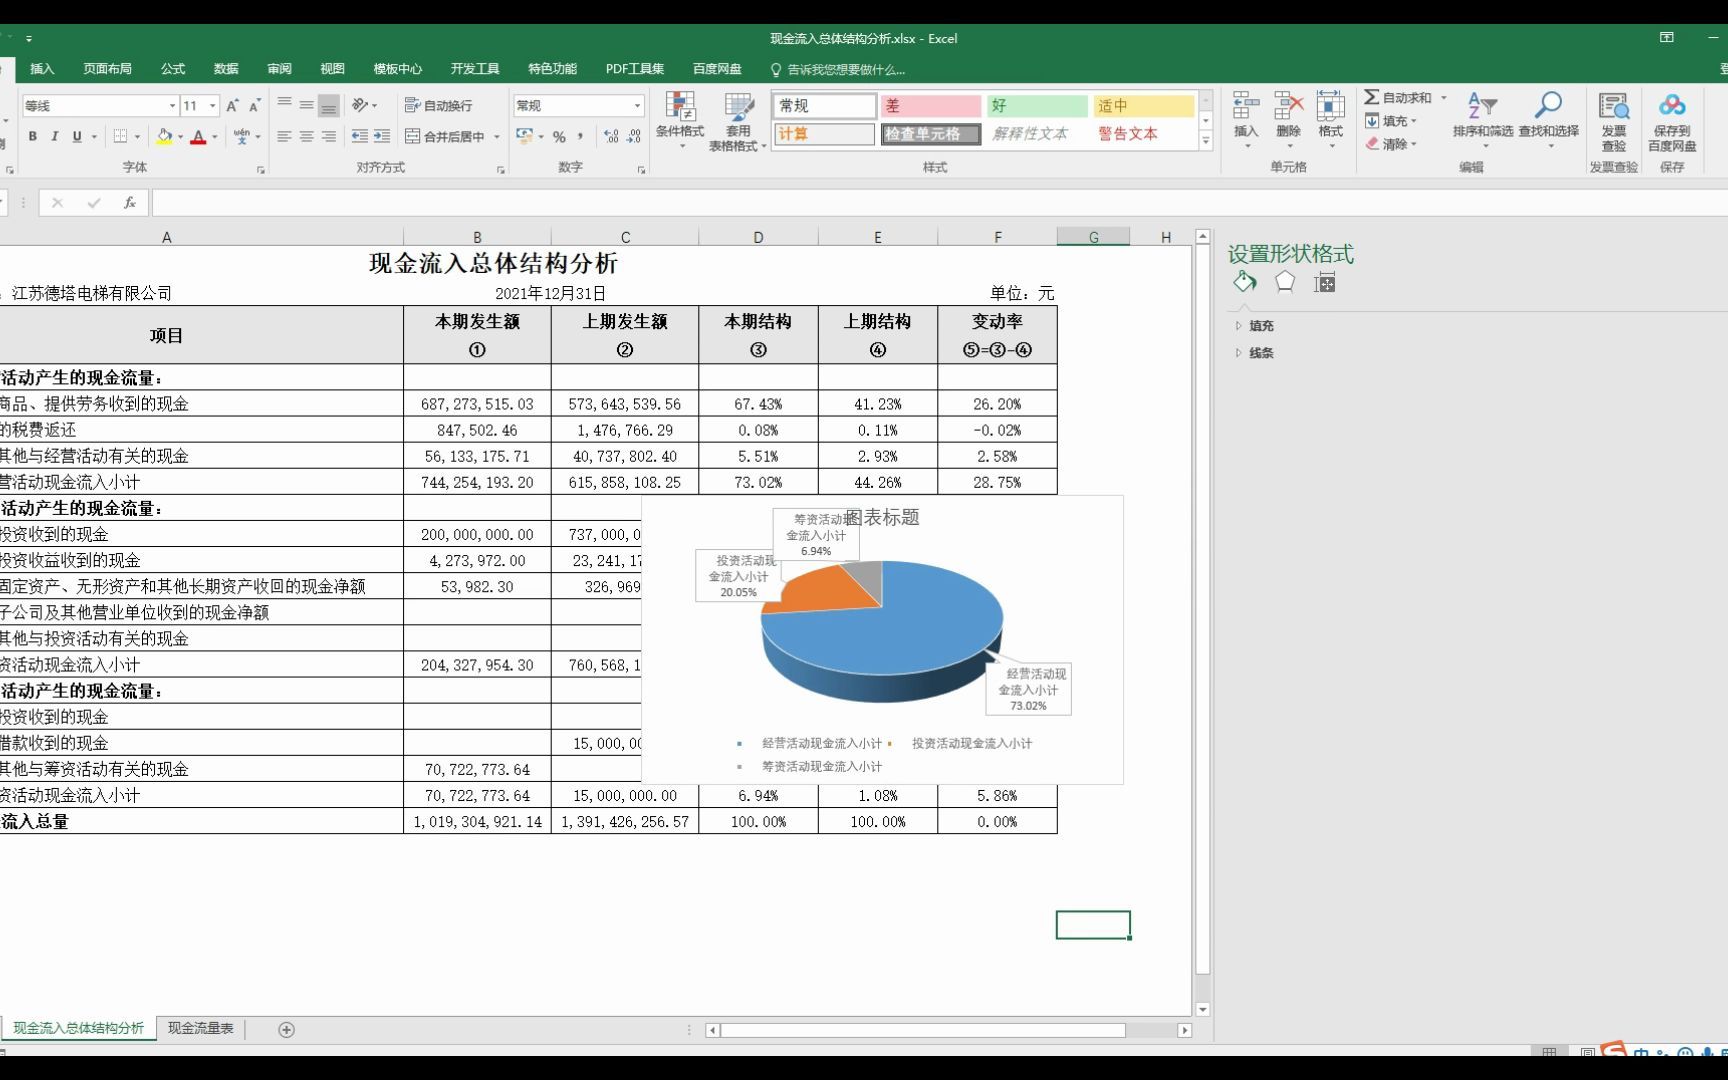Toggle 自动换行 (Wrap Text)

click(437, 105)
